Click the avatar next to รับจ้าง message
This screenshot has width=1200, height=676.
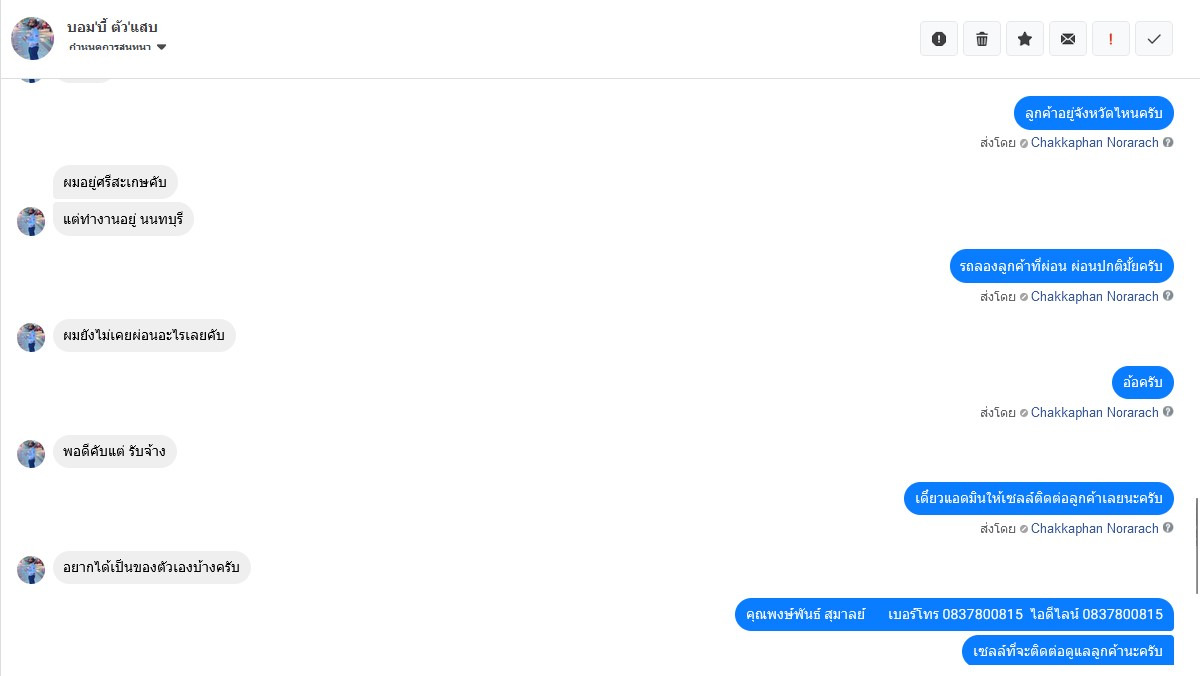click(x=31, y=454)
